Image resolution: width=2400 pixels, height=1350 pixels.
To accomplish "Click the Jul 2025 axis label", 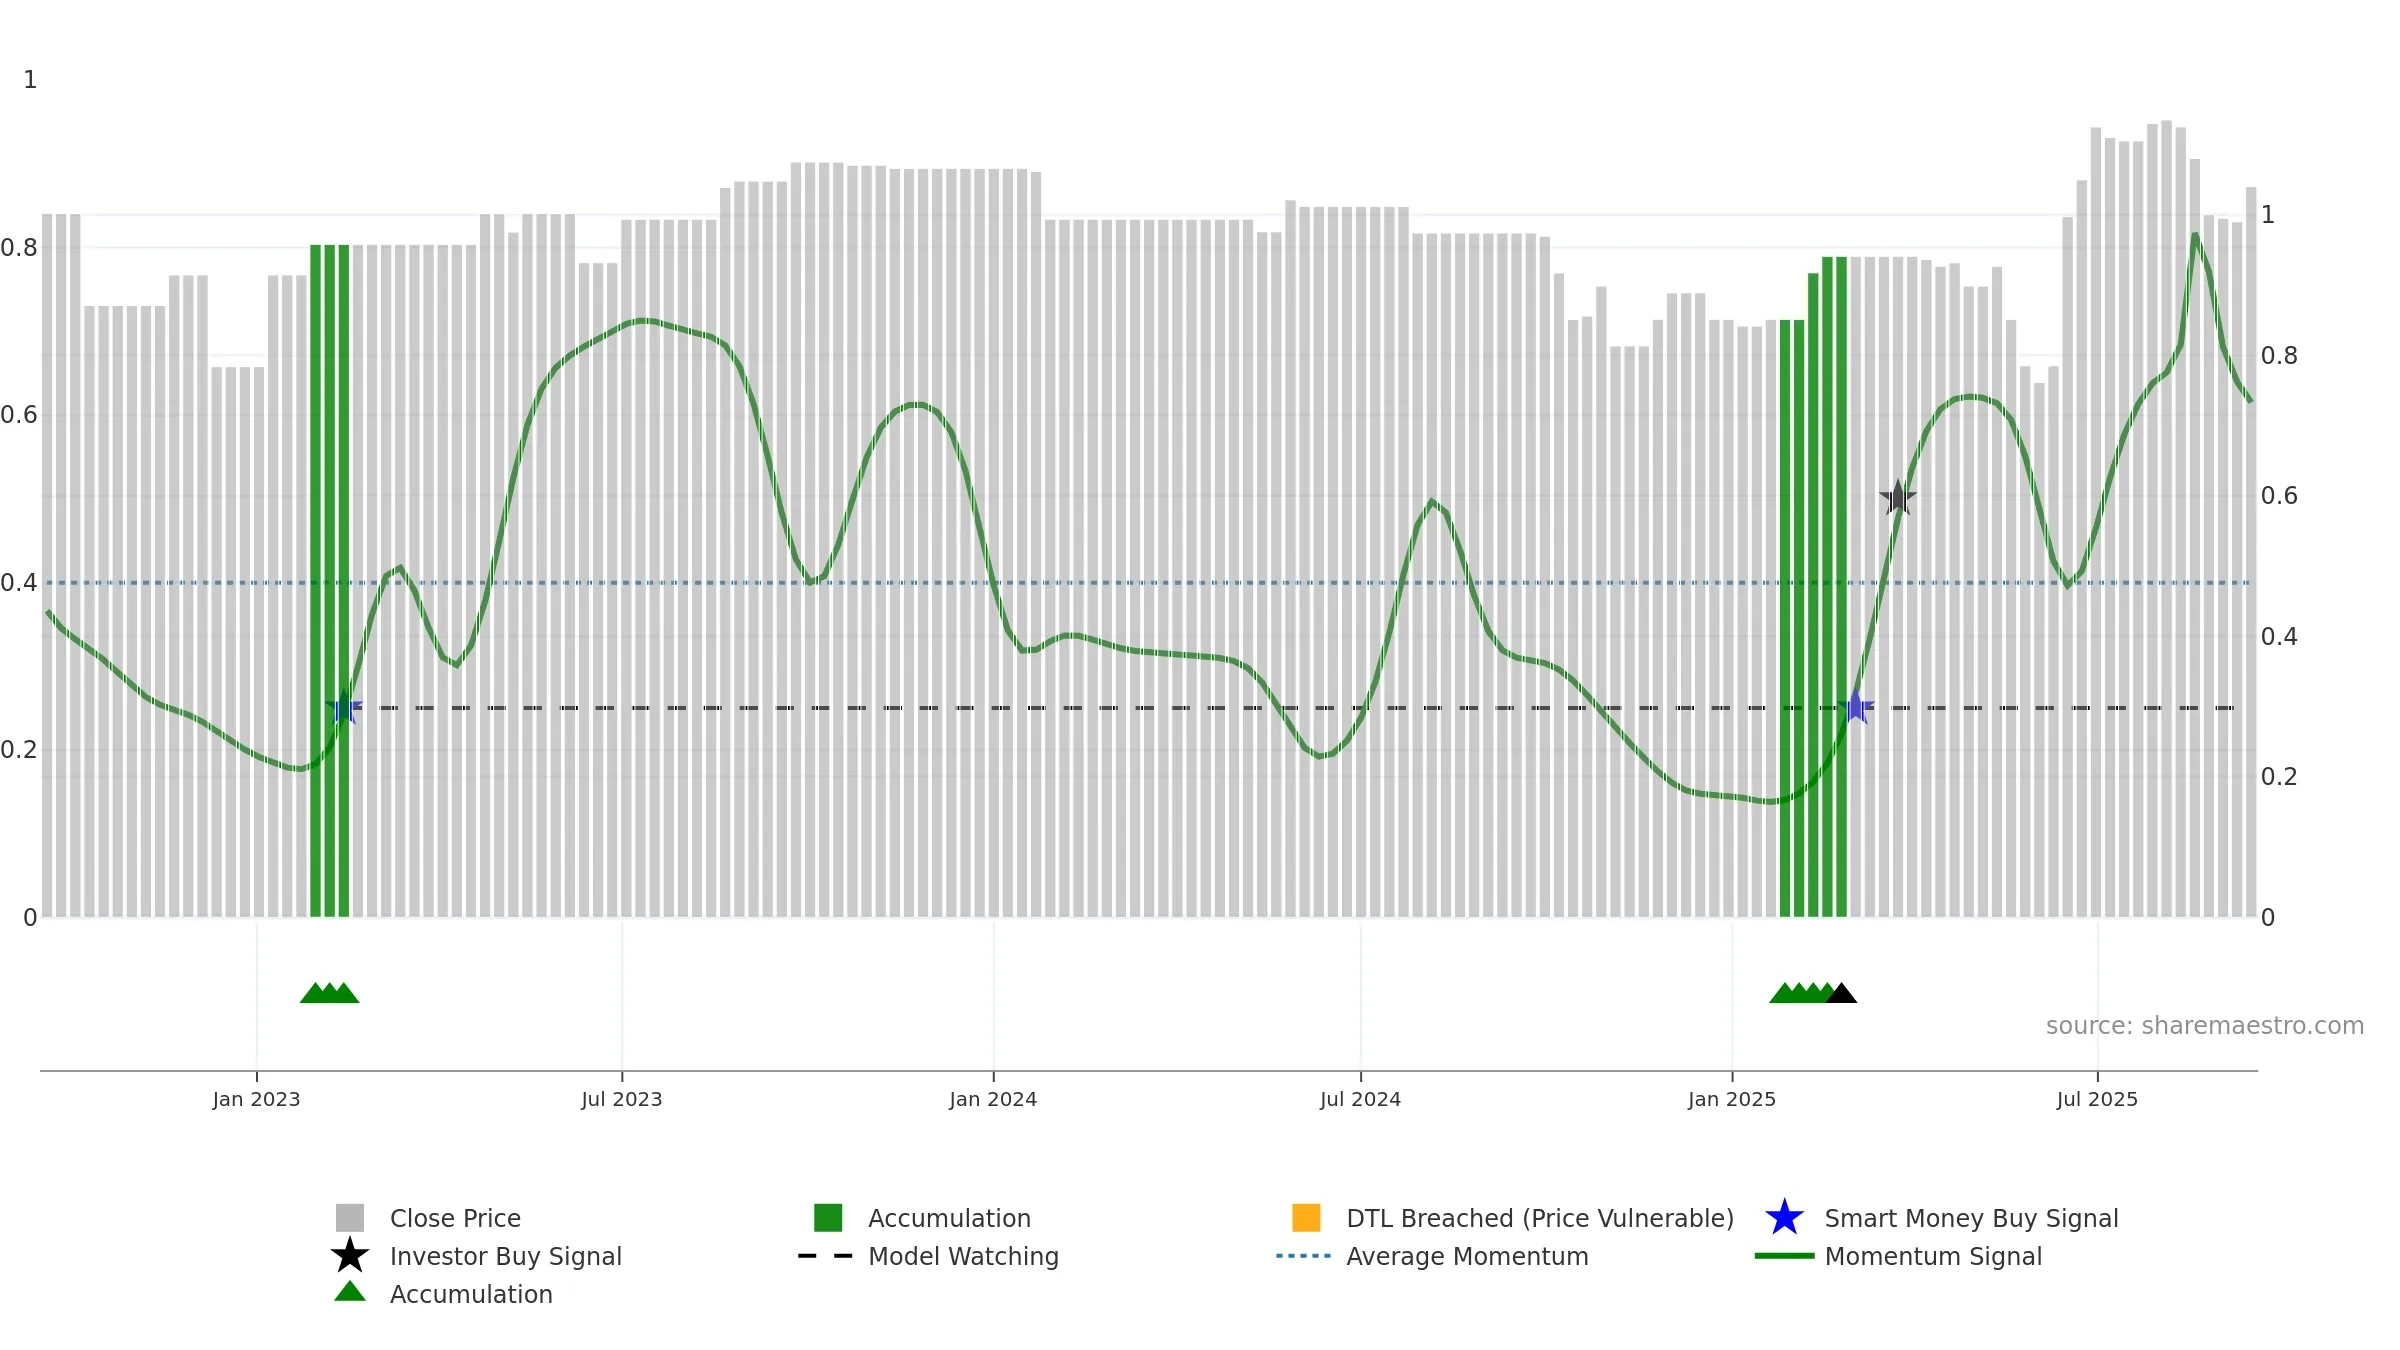I will click(x=2097, y=1100).
